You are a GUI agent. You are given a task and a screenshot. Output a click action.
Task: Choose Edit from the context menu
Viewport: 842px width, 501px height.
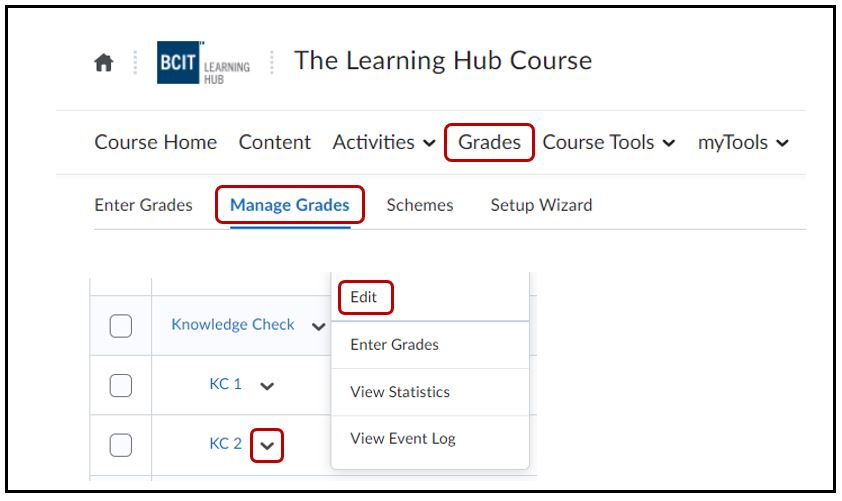pos(364,297)
